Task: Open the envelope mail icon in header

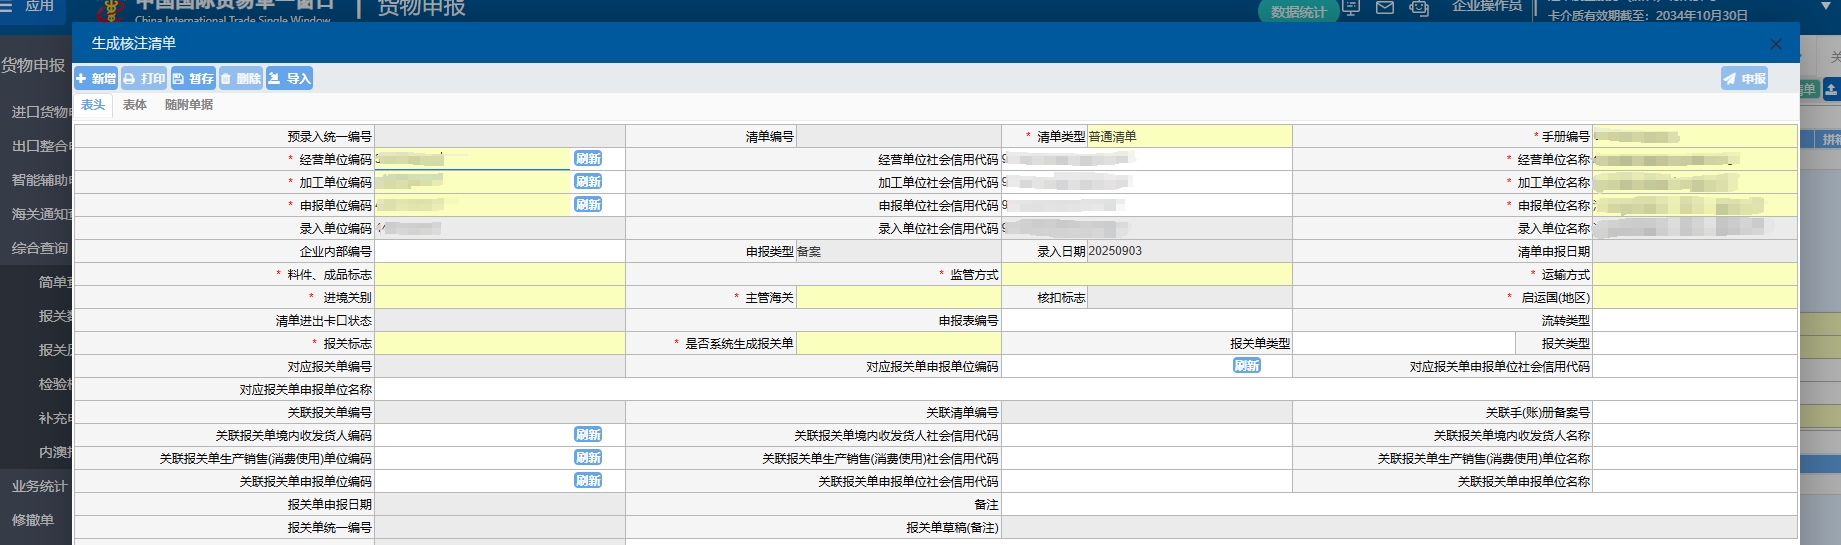Action: coord(1385,8)
